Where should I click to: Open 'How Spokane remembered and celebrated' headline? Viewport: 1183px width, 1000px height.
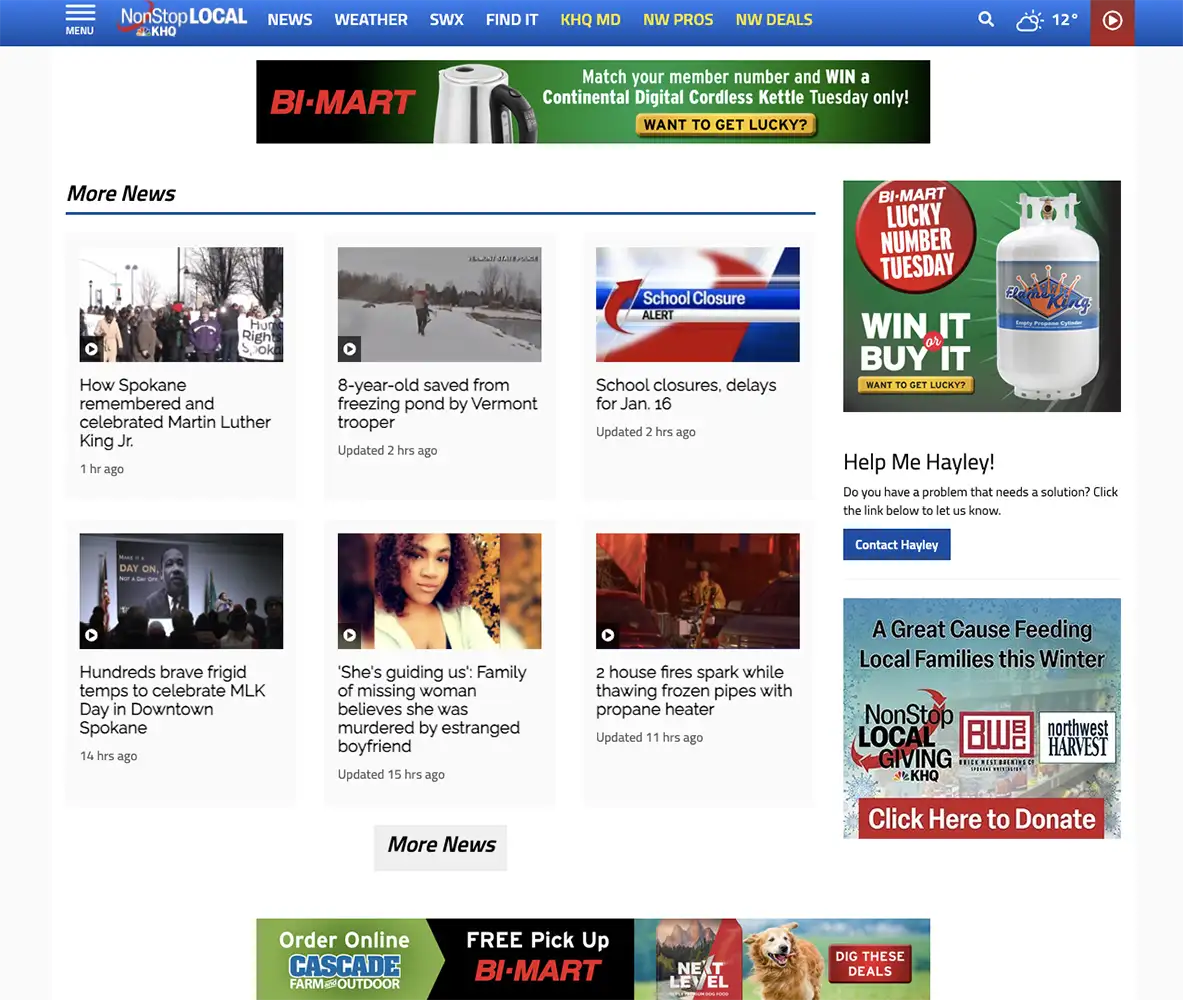coord(175,413)
